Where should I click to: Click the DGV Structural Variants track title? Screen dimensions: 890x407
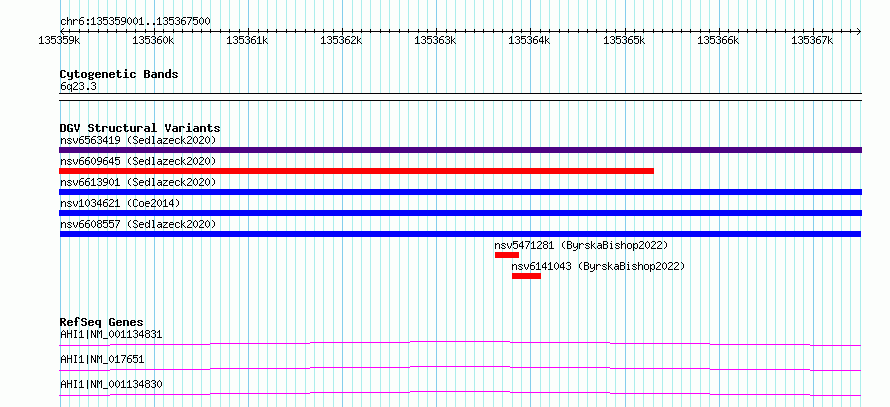click(140, 128)
